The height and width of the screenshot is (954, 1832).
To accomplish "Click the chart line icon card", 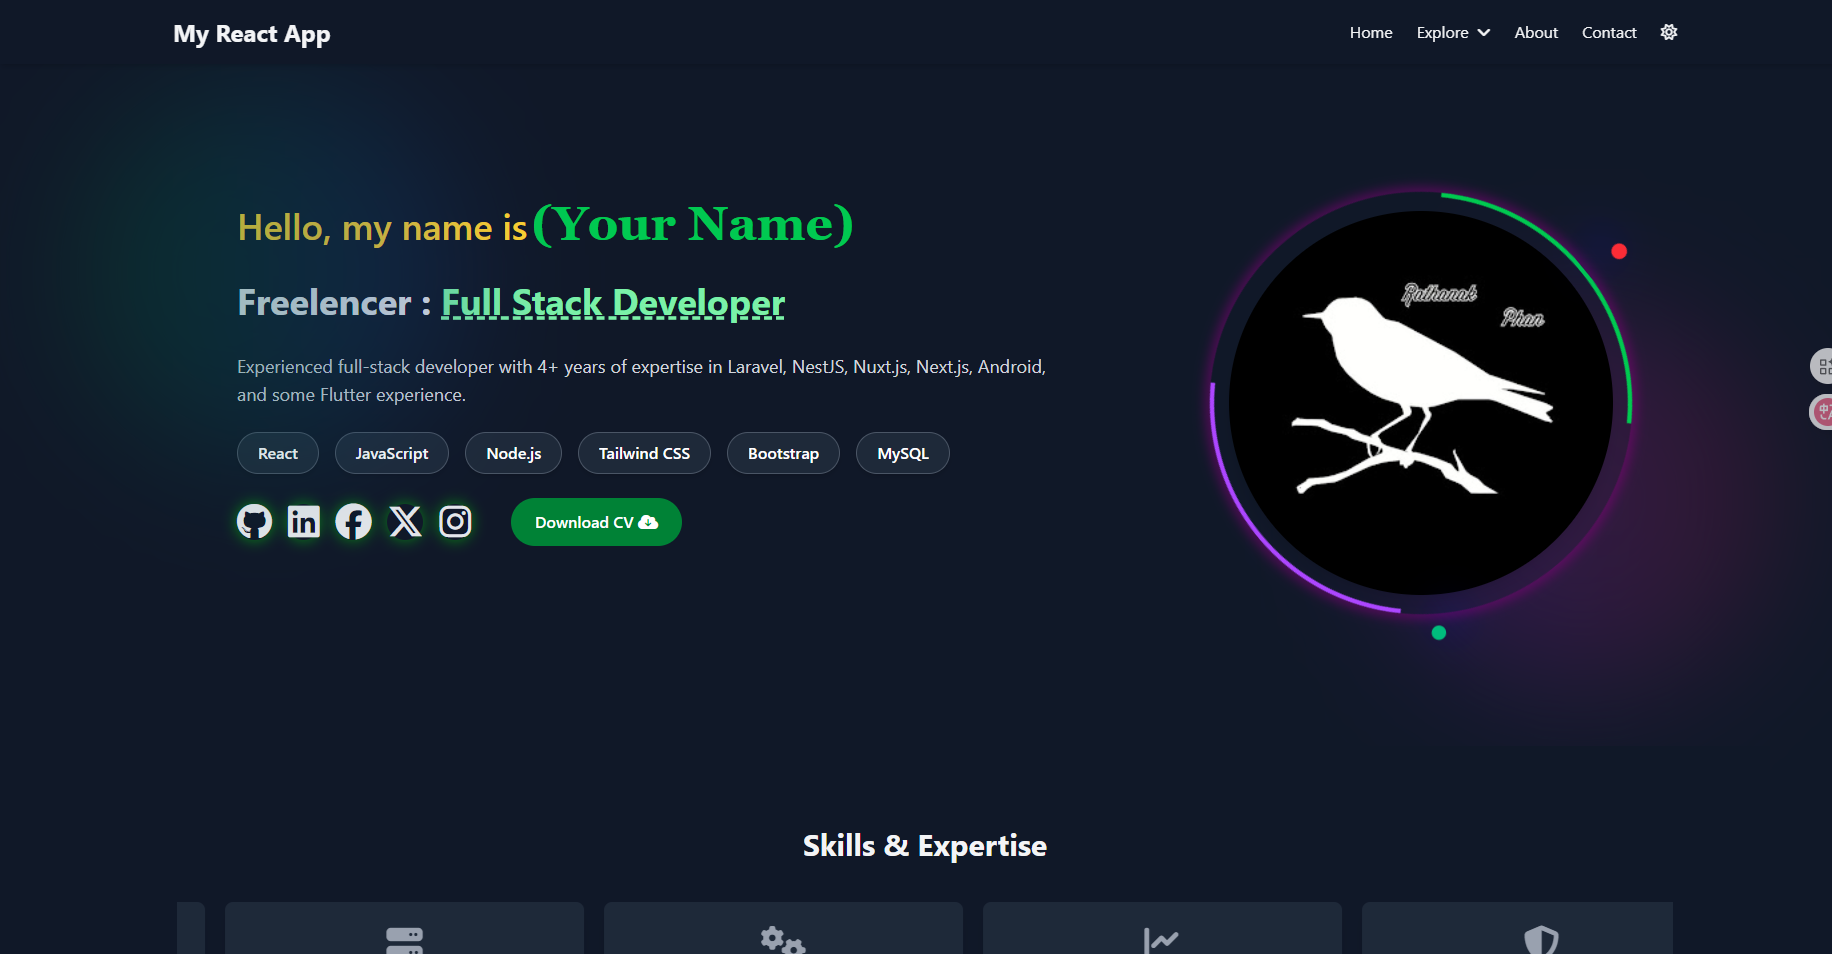I will [1161, 940].
